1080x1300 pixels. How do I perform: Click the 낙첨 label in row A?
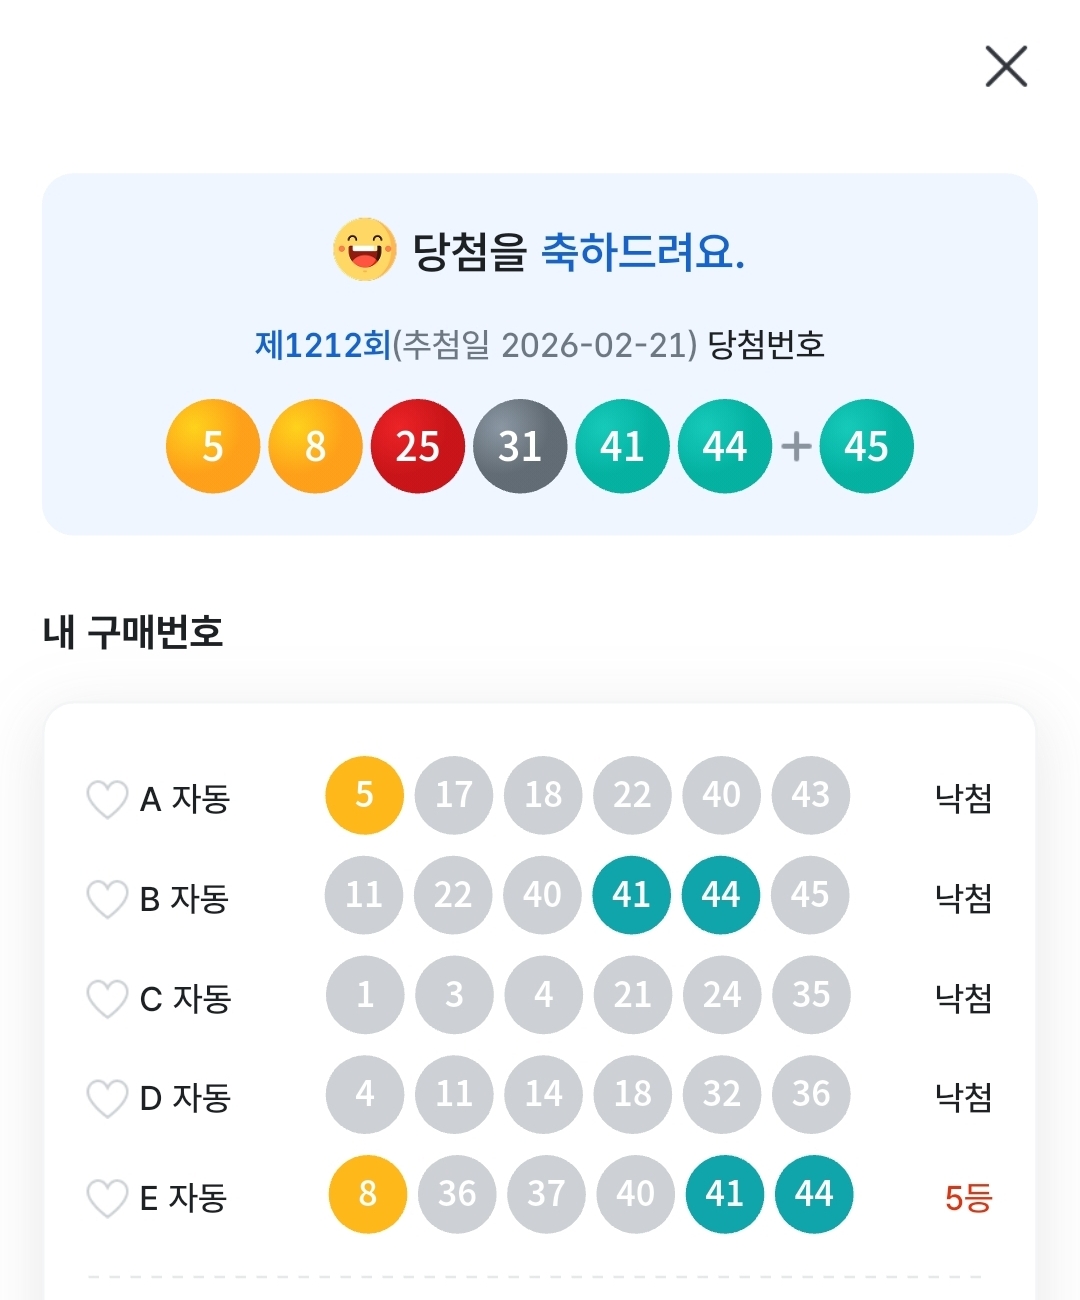coord(963,798)
